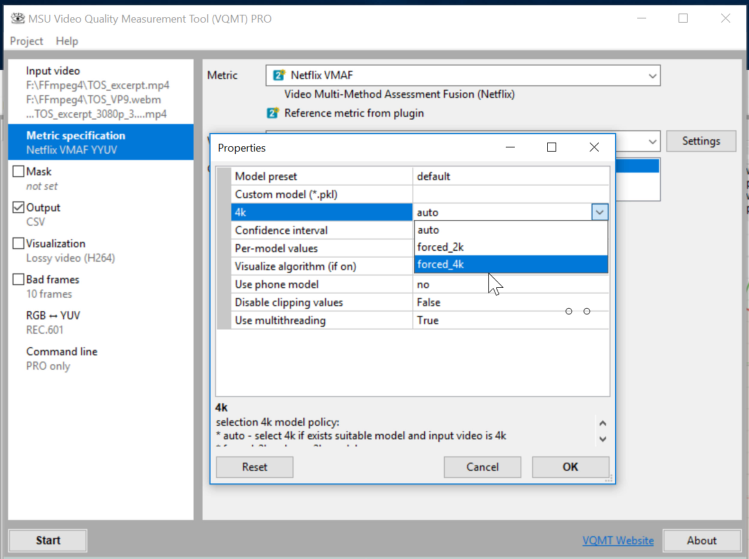Click Use multithreading 'True' value
The image size is (749, 559).
(511, 320)
